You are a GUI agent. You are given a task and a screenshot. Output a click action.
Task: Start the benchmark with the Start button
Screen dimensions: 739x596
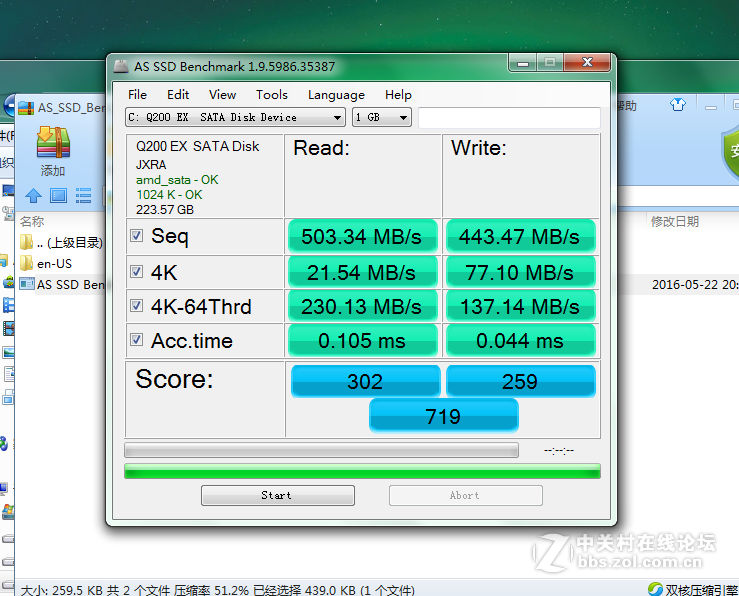click(x=278, y=495)
